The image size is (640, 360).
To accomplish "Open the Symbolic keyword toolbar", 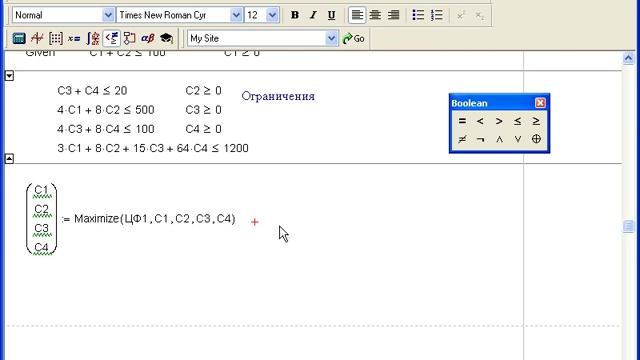I will 167,38.
